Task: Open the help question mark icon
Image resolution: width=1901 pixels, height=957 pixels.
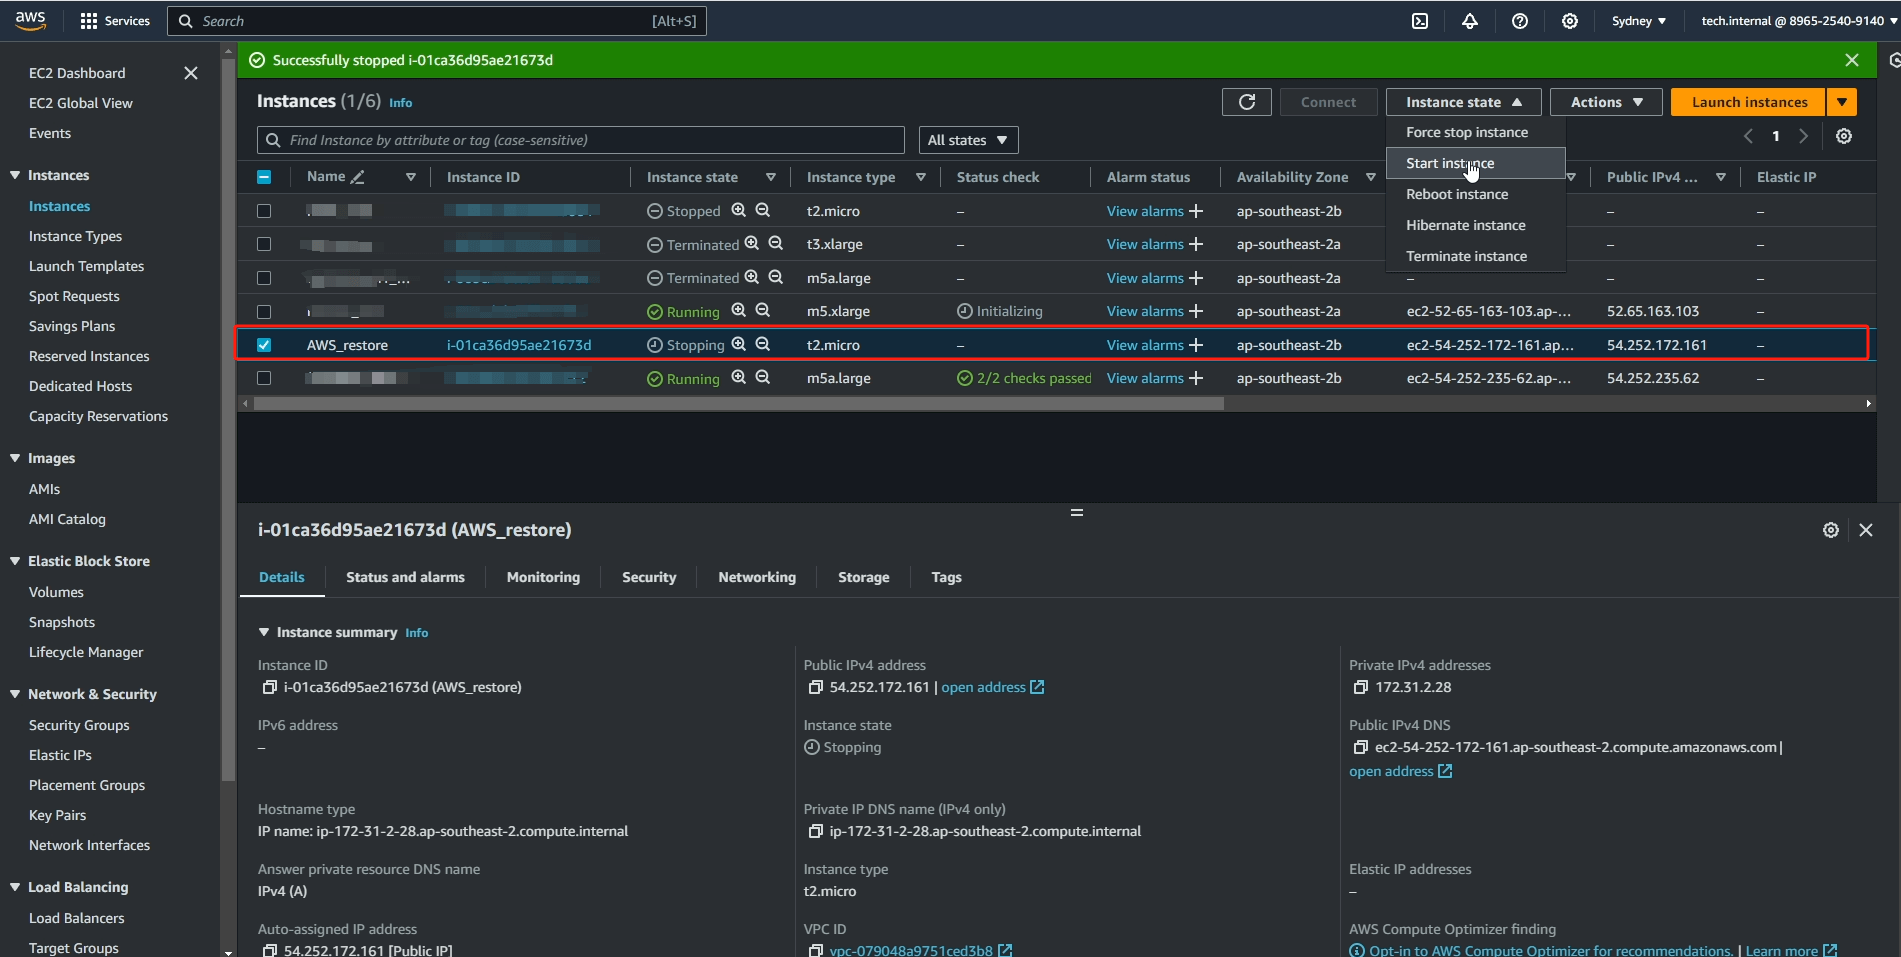Action: tap(1520, 21)
